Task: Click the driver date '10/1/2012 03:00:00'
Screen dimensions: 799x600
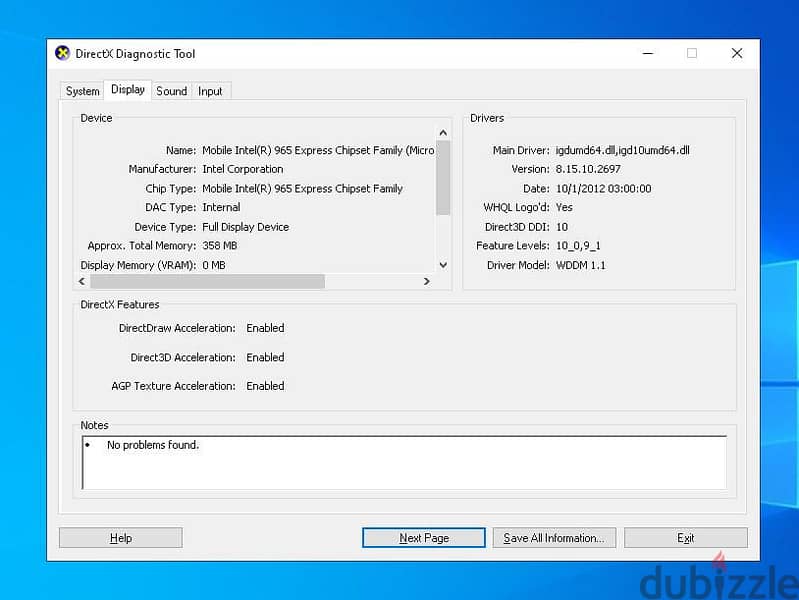Action: (x=603, y=189)
